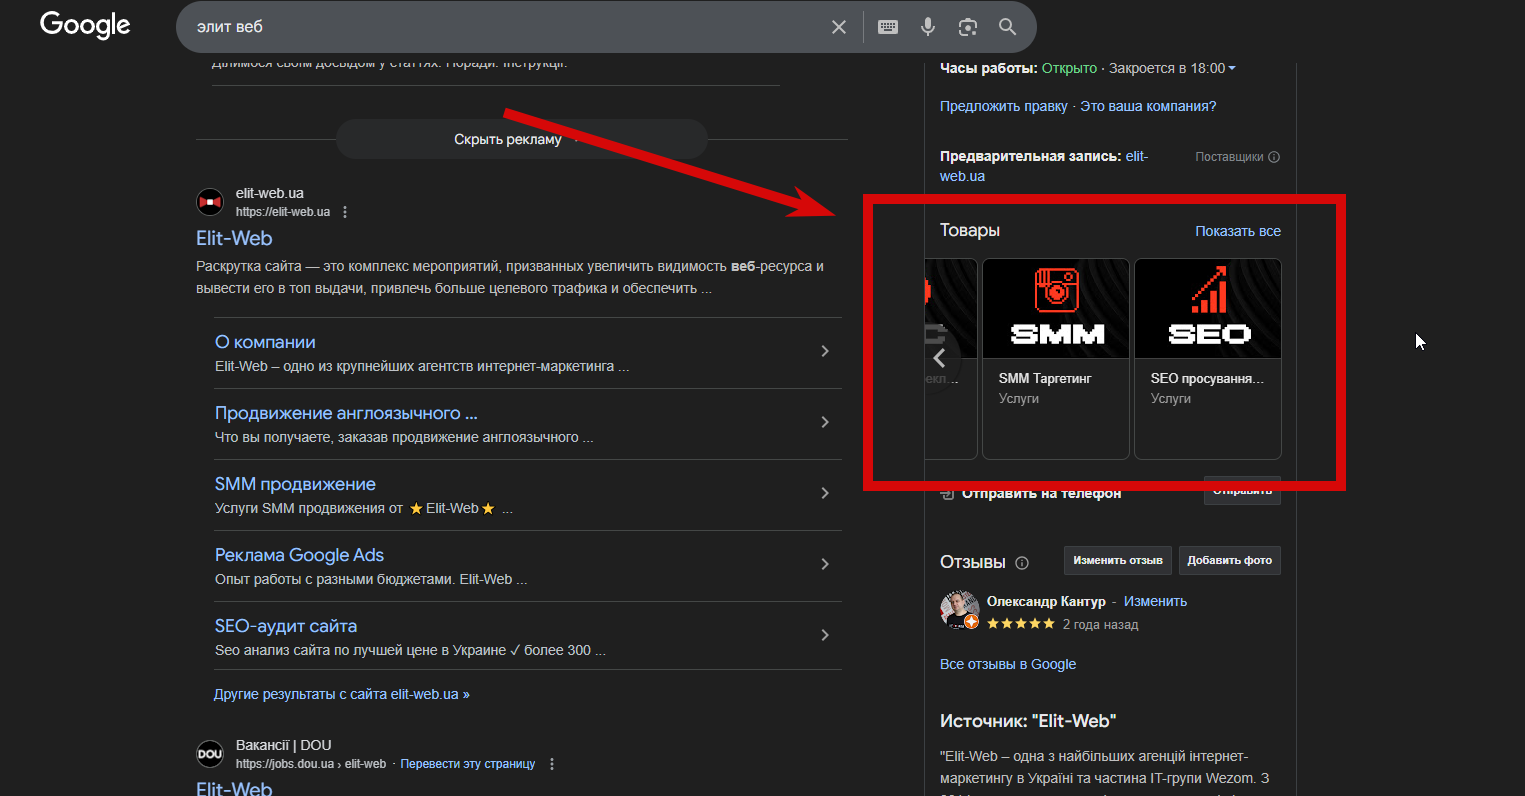Screen dimensions: 1525x796
Task: Click the Предложить правку link
Action: (x=1004, y=106)
